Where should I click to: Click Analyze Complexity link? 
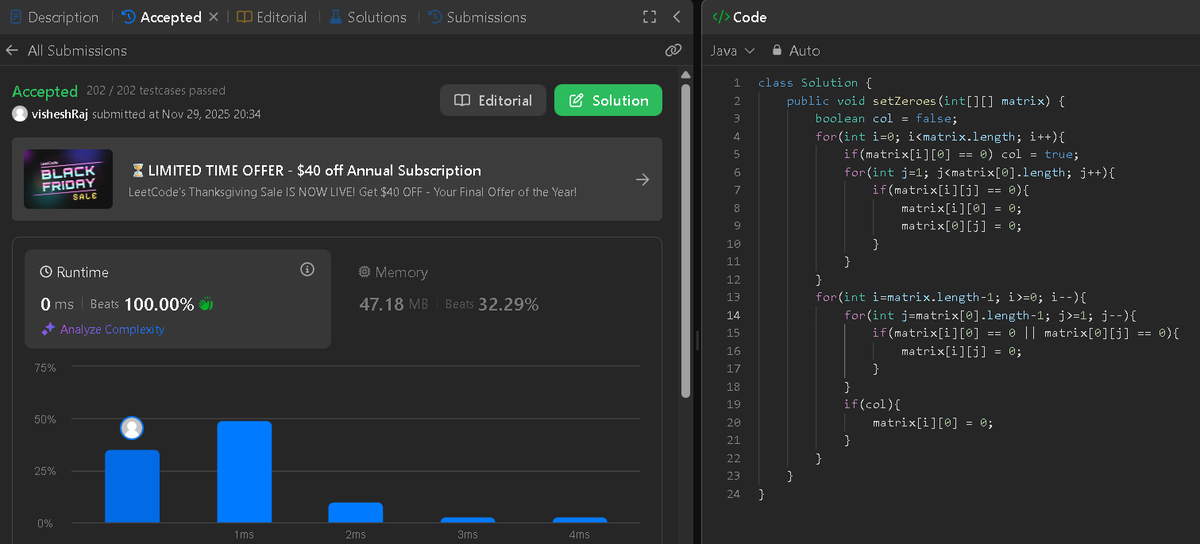tap(112, 329)
